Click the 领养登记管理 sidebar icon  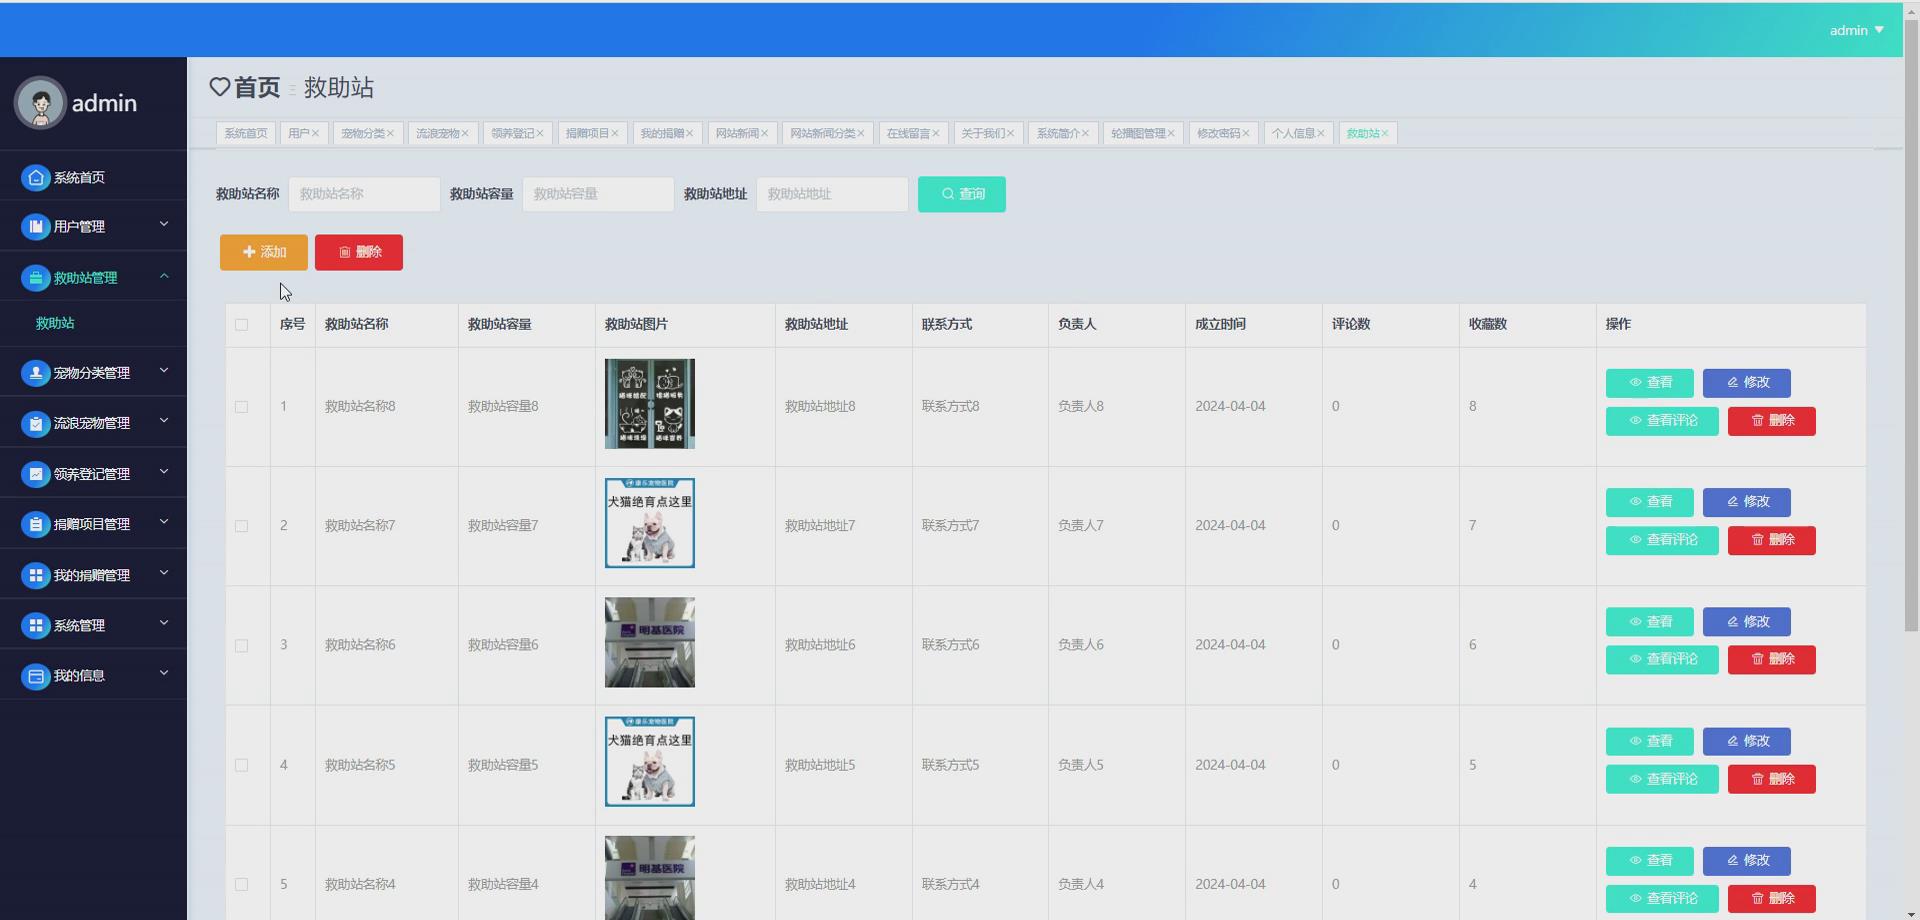36,474
